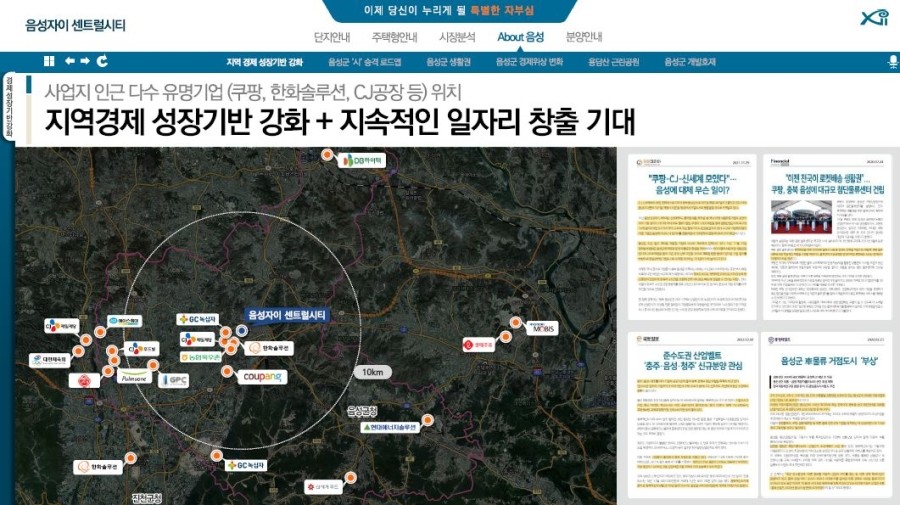The image size is (900, 505).
Task: Click the 음성자이 센트럴시티 site title
Action: point(75,25)
